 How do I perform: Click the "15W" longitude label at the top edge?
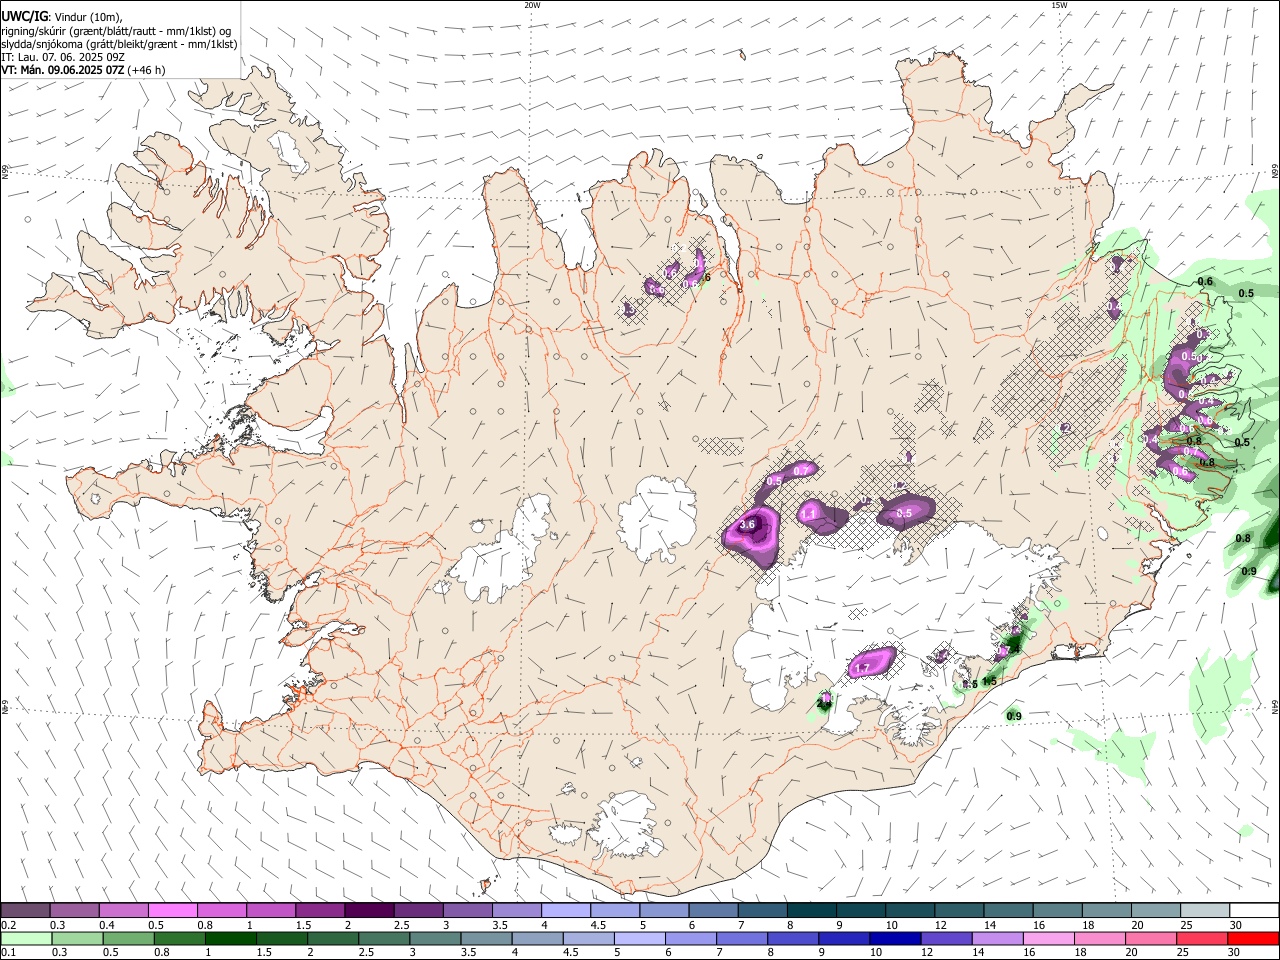point(1059,5)
